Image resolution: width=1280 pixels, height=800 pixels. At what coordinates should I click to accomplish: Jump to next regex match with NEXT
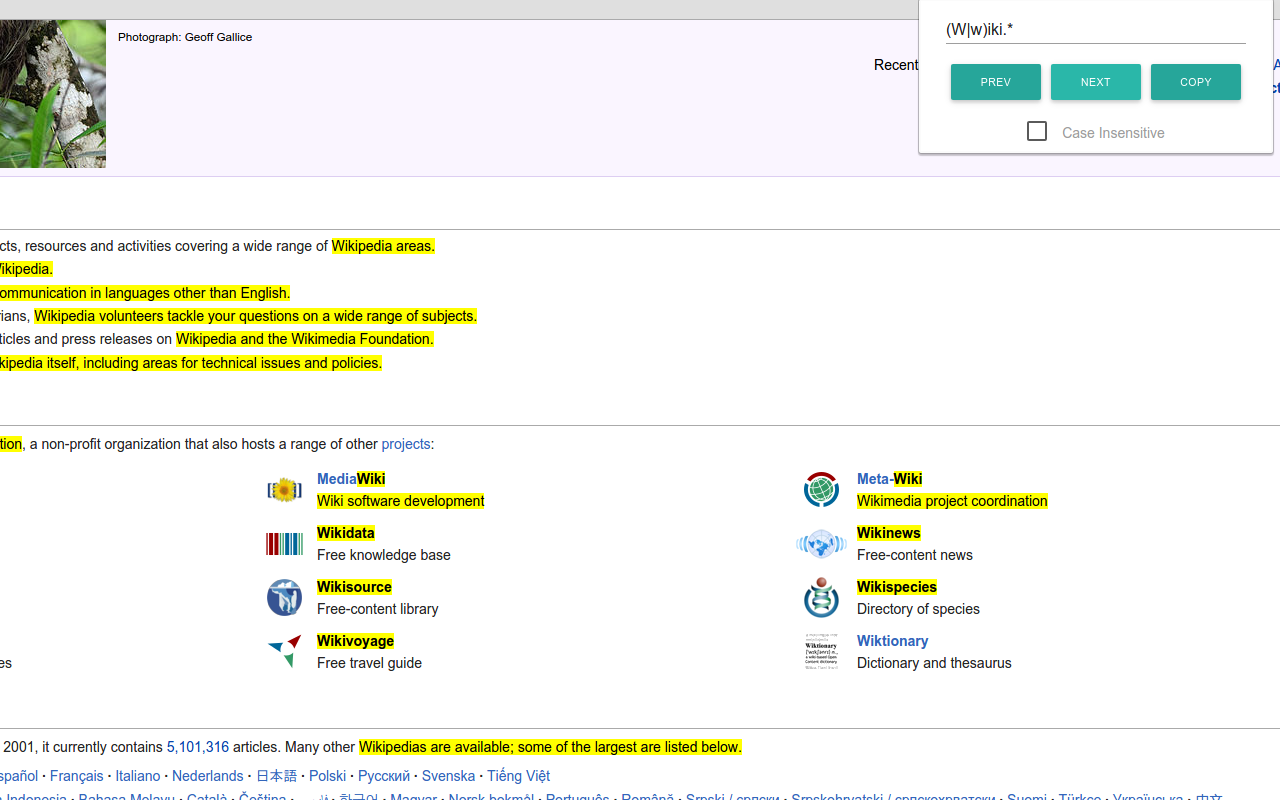point(1096,82)
